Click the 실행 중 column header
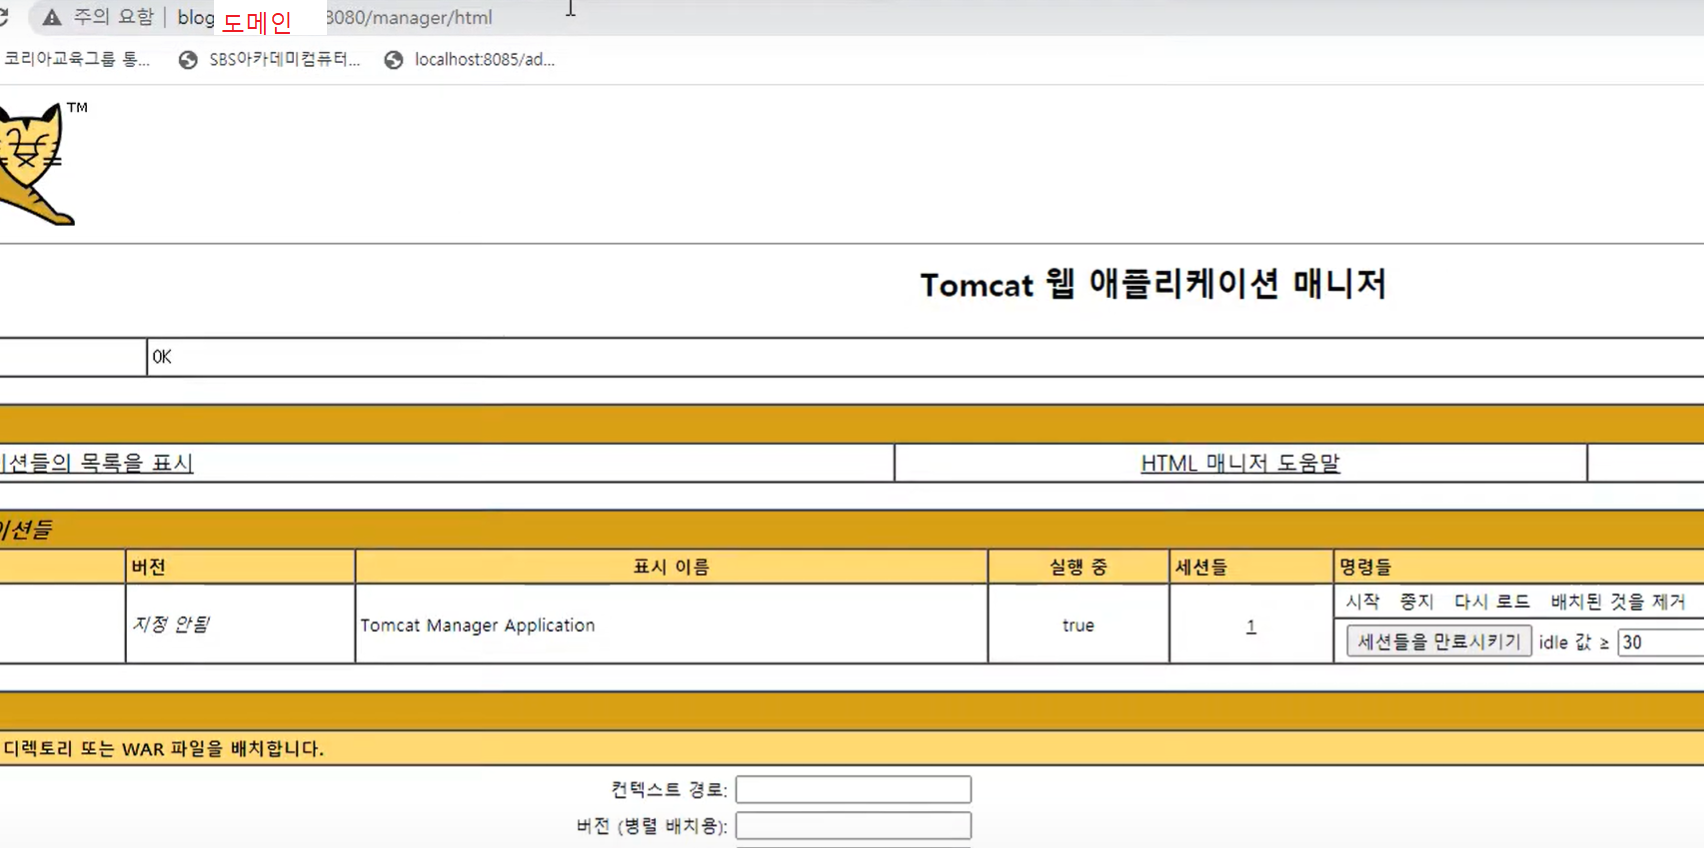This screenshot has width=1704, height=848. (x=1078, y=567)
